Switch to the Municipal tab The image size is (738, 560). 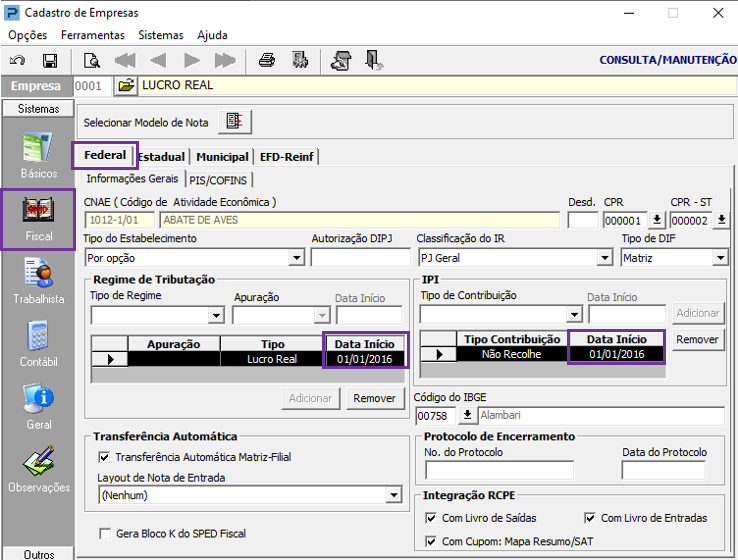222,157
